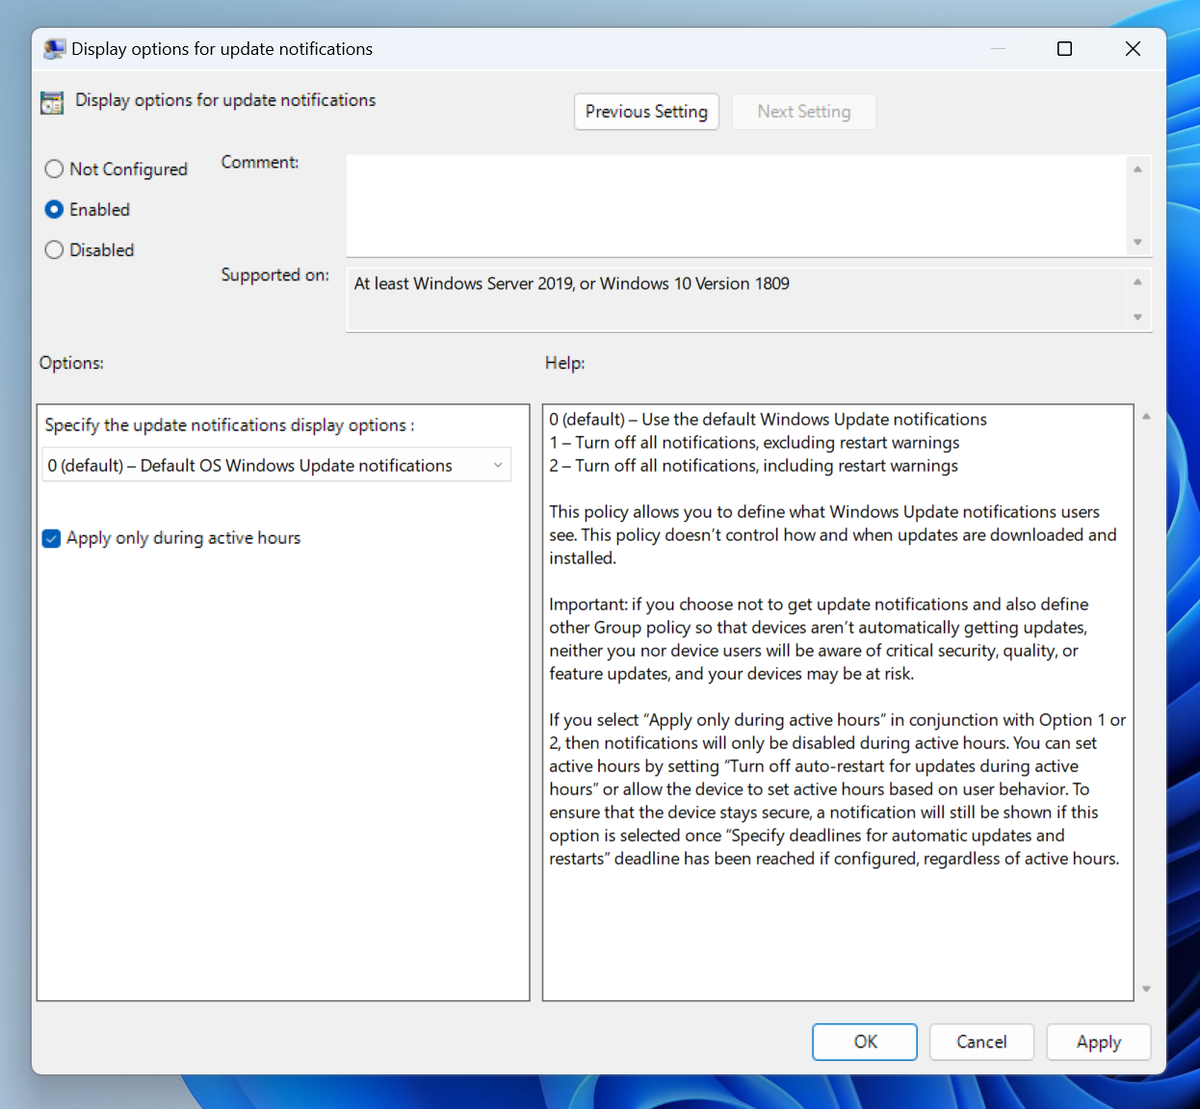Click the application icon in the title bar
The width and height of the screenshot is (1200, 1109).
click(x=53, y=48)
